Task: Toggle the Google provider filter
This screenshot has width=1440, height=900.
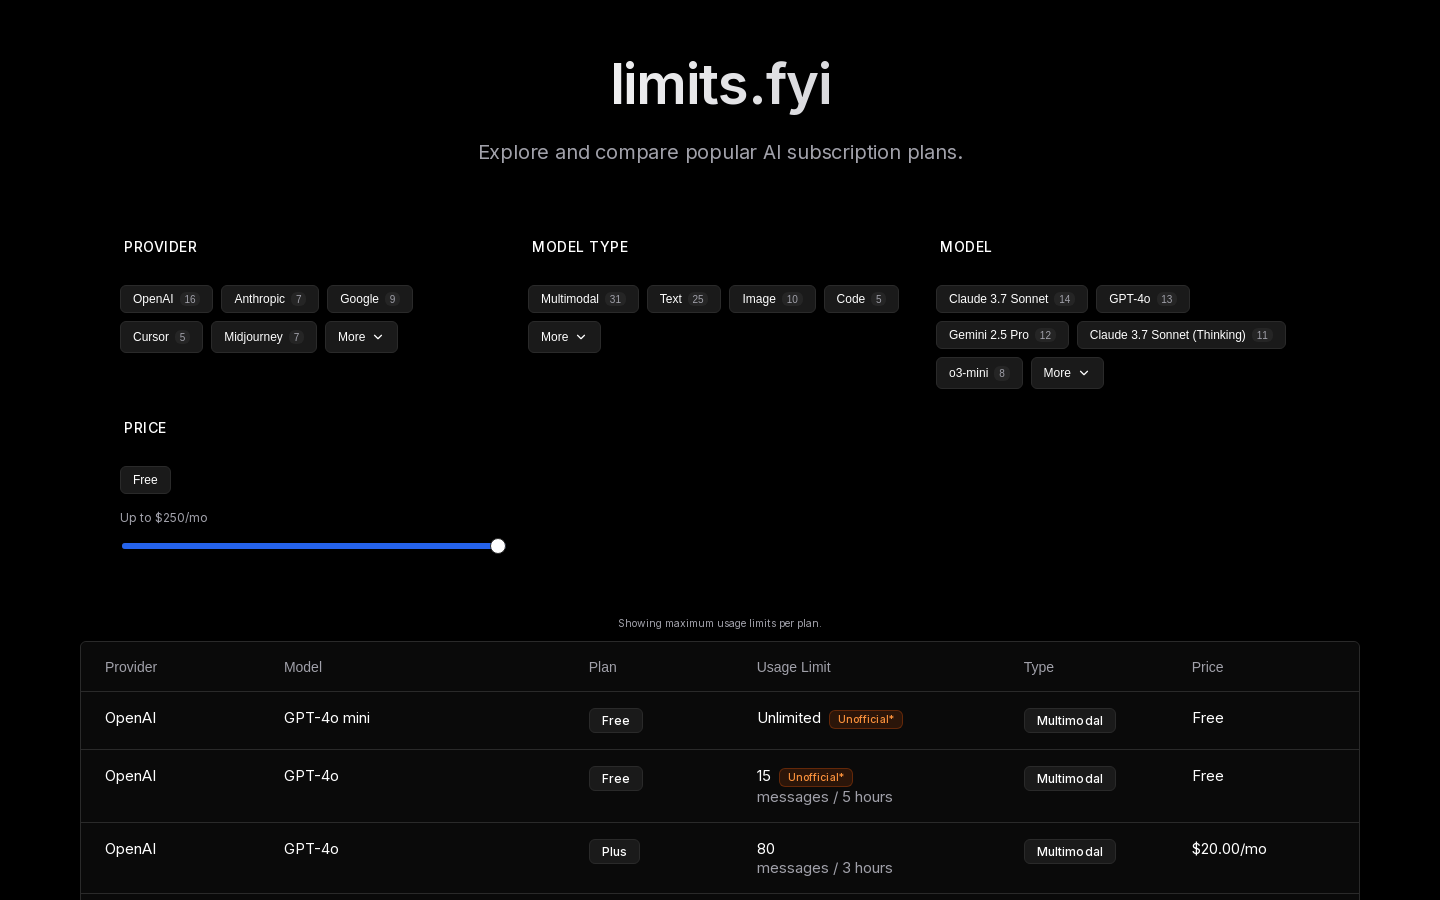Action: pyautogui.click(x=369, y=299)
